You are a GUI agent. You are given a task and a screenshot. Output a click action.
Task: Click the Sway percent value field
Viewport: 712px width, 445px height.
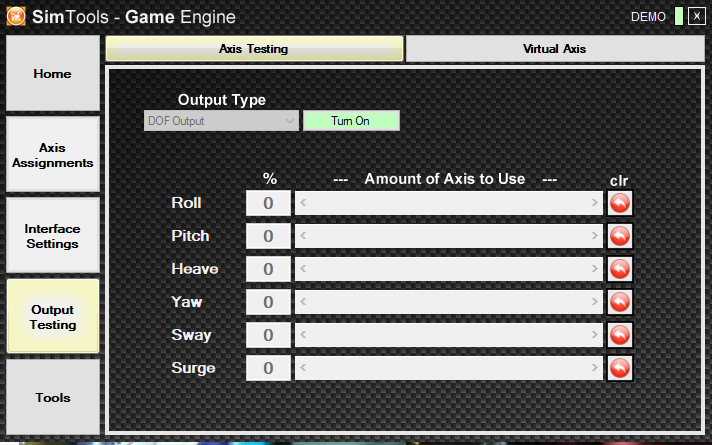[268, 335]
